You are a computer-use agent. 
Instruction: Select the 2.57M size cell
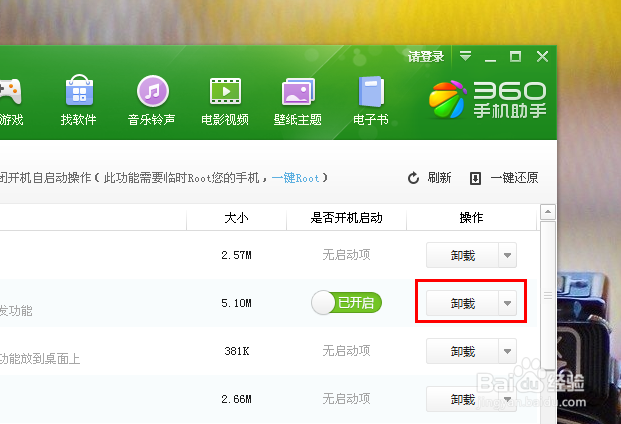tap(236, 255)
